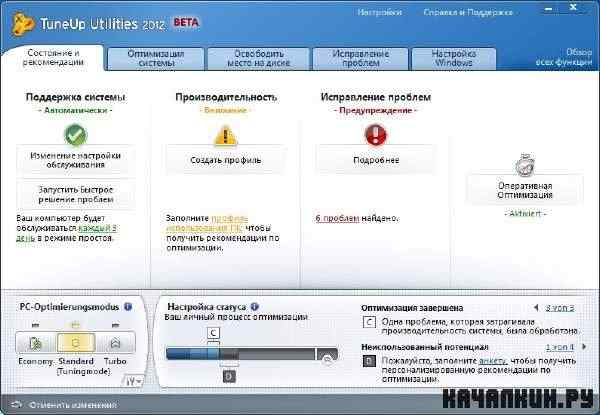Open info icon beside Настройка статуса
The width and height of the screenshot is (600, 415).
[x=254, y=307]
